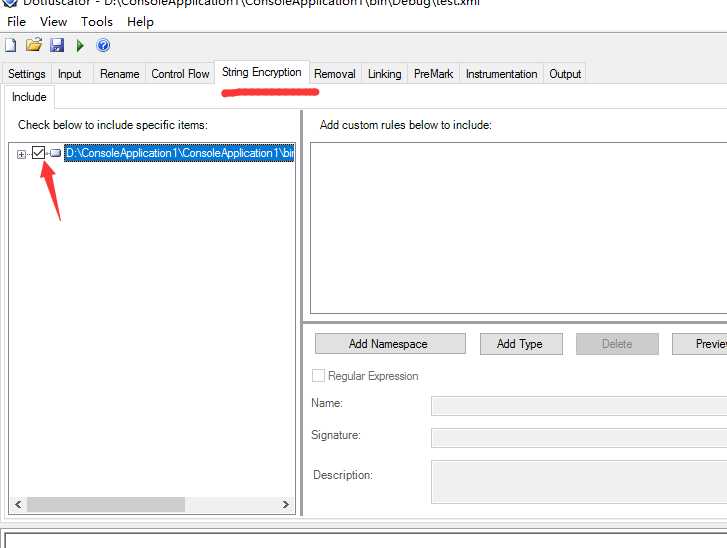Switch to the Linking tab
Image resolution: width=727 pixels, height=548 pixels.
[384, 74]
